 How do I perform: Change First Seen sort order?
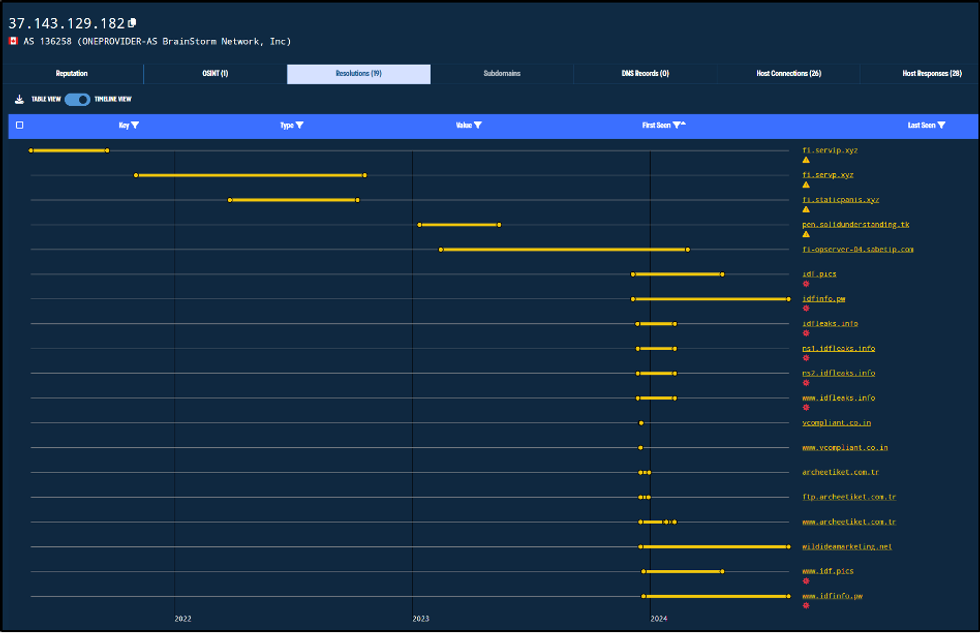[x=684, y=123]
